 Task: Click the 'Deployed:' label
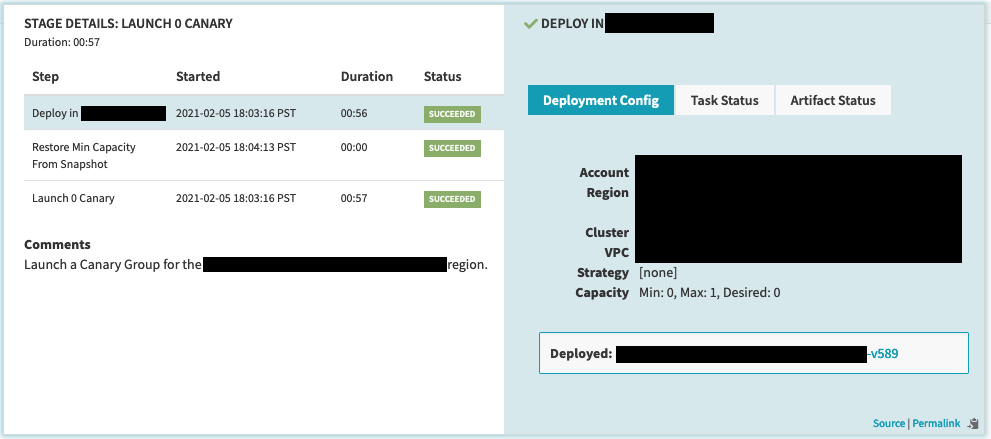[581, 354]
